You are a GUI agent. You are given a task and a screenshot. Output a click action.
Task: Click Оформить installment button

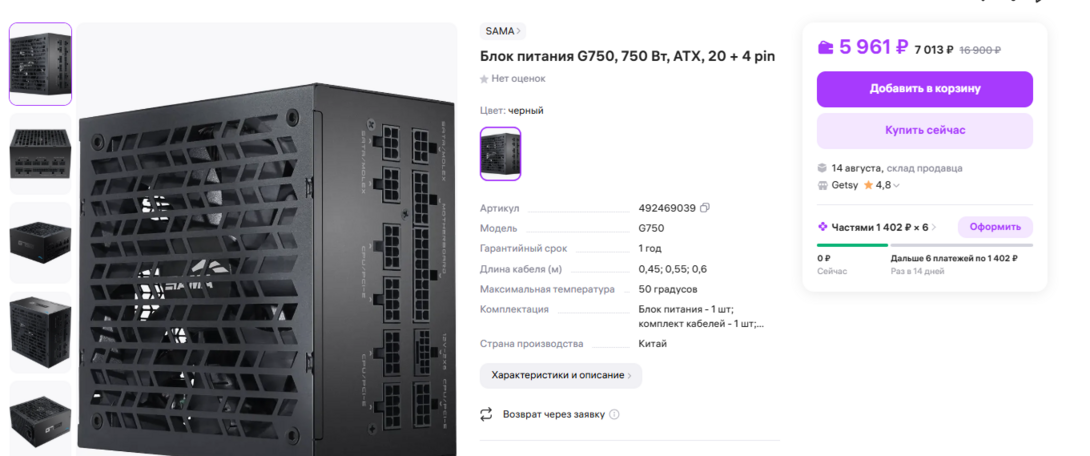[995, 227]
